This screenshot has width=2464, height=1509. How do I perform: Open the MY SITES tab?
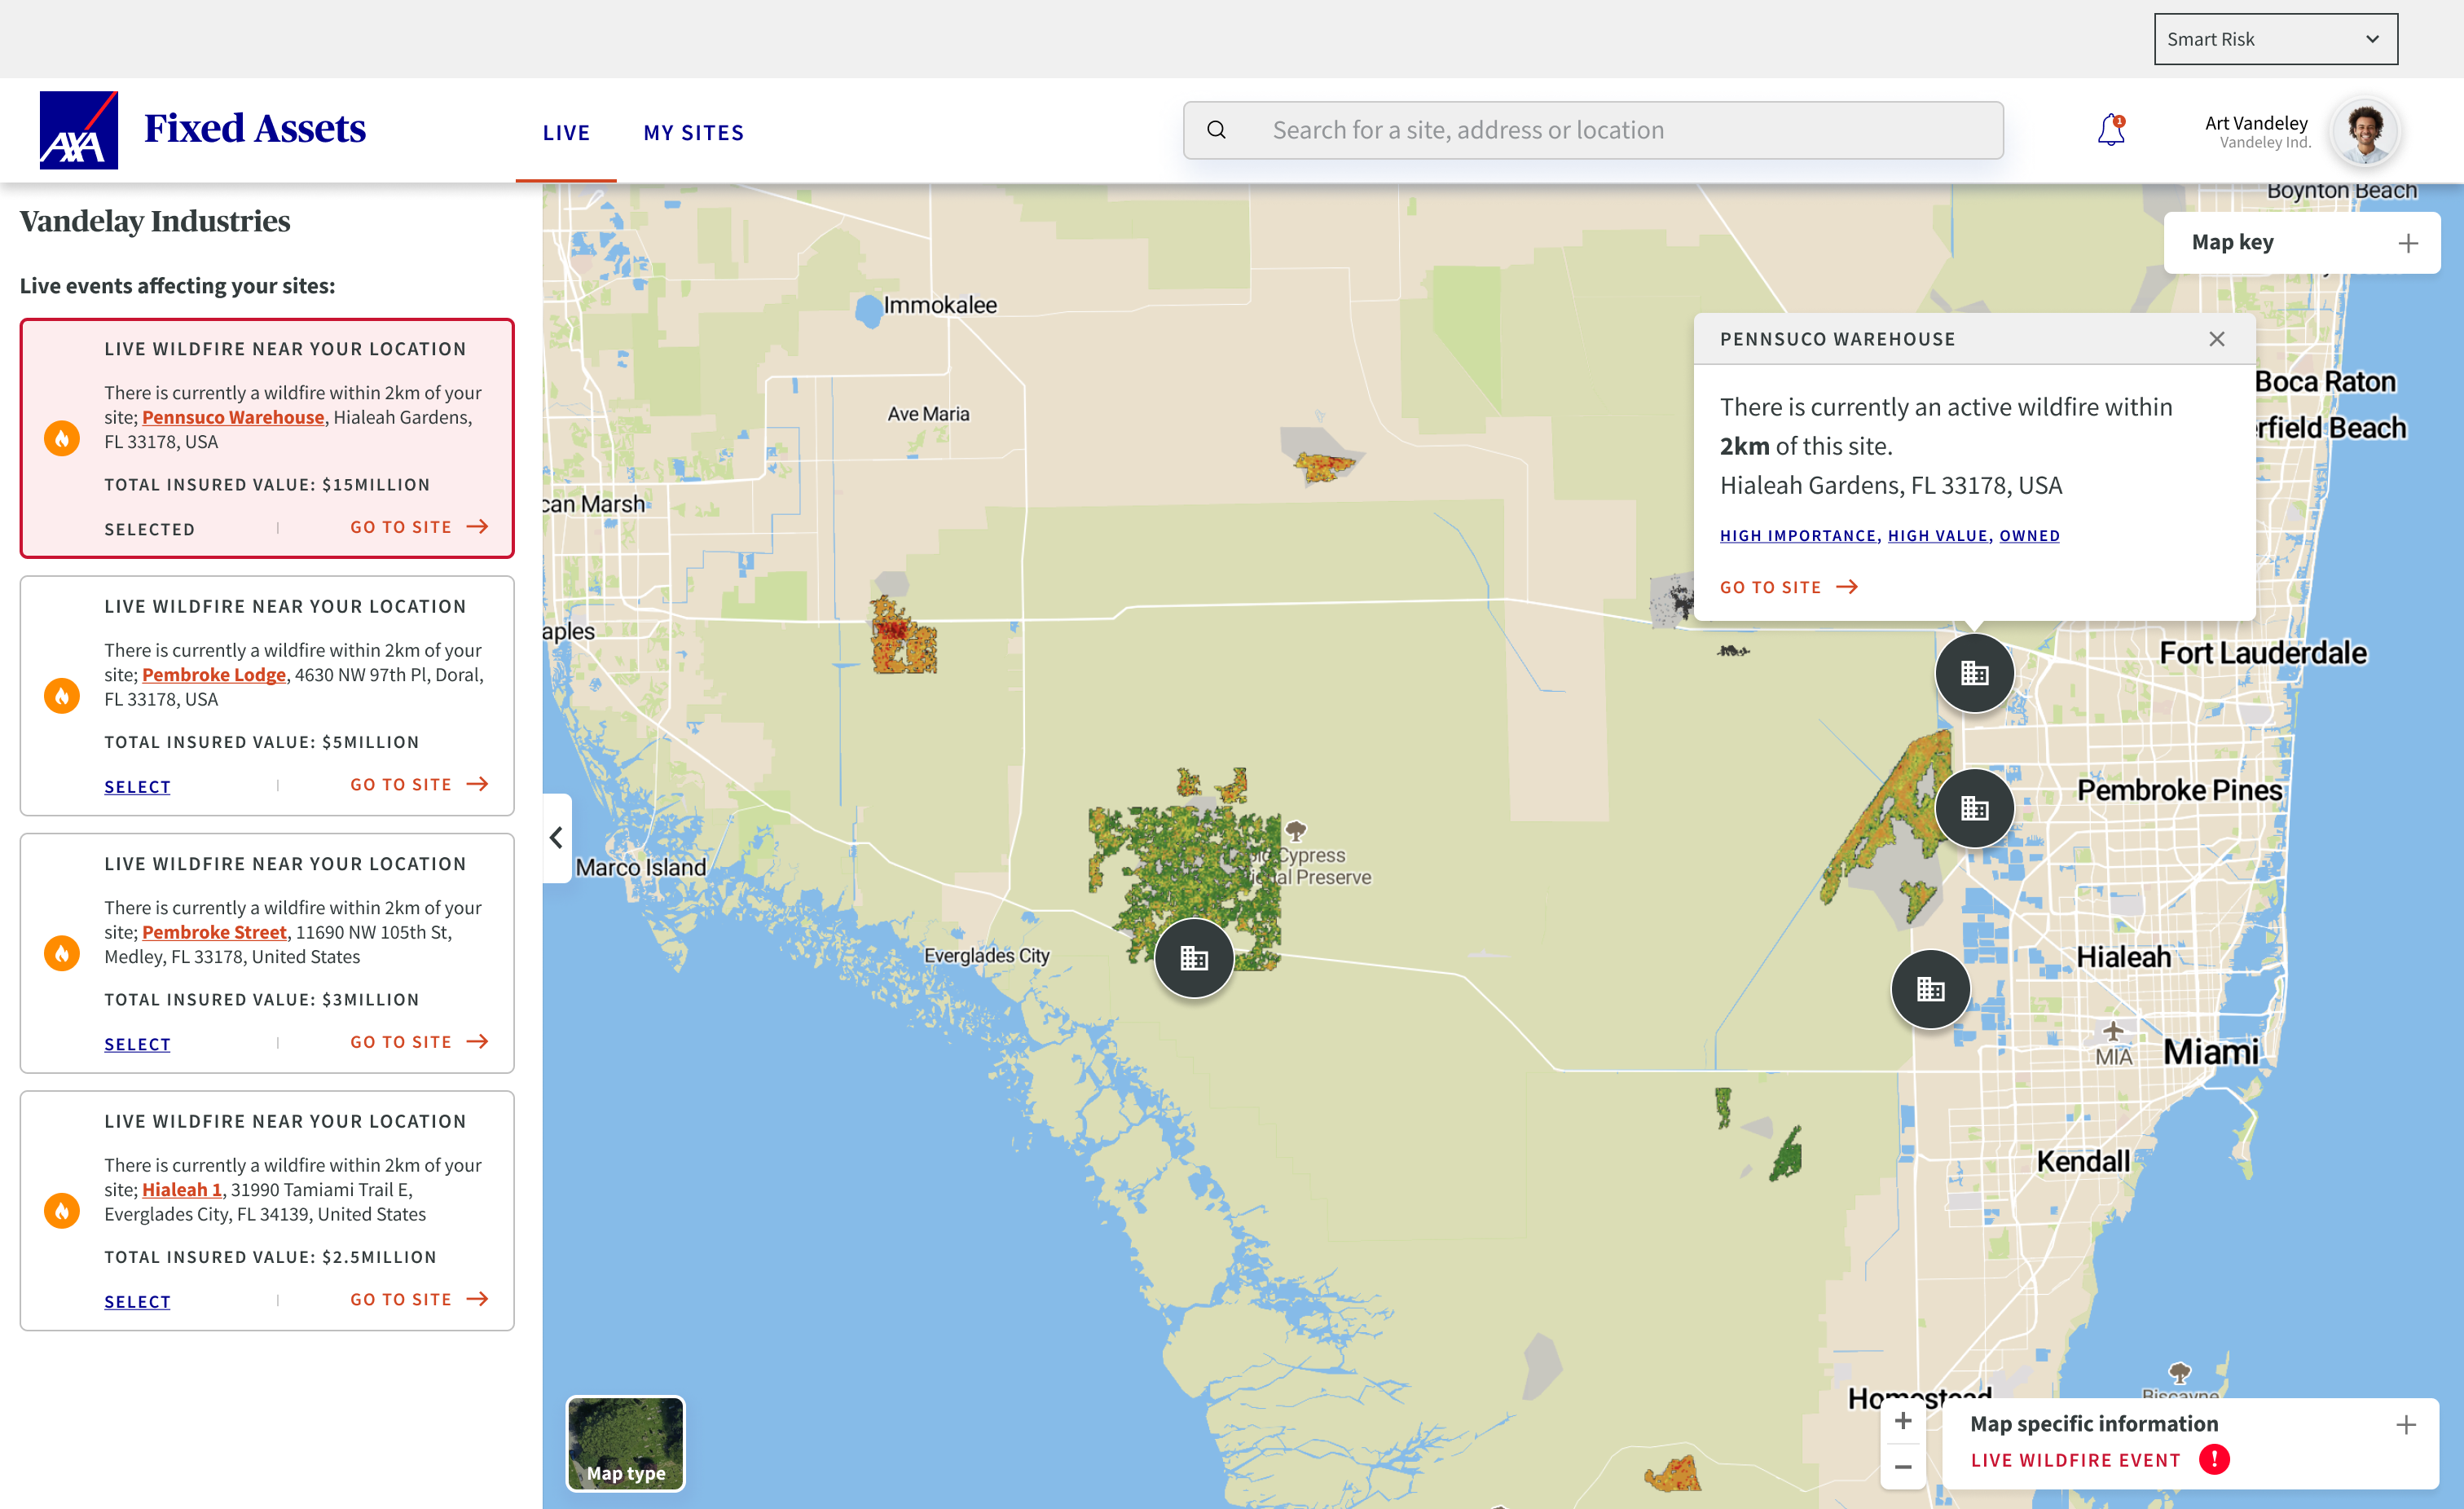(x=694, y=133)
